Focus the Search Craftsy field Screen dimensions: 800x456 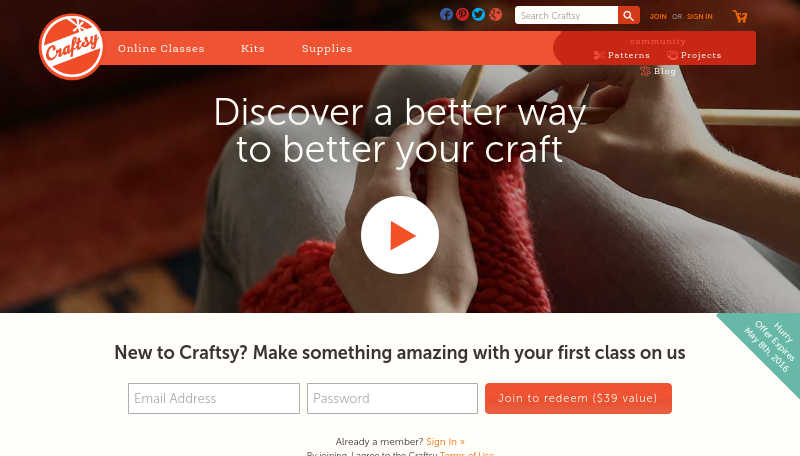(x=566, y=15)
